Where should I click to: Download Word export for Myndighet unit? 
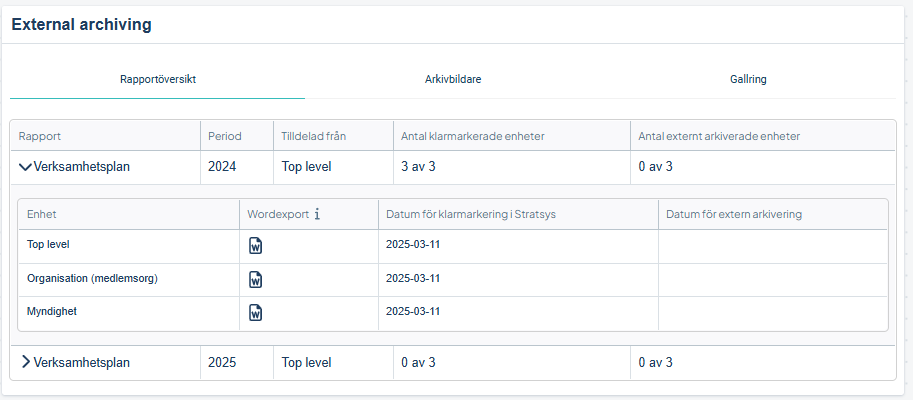click(x=256, y=313)
